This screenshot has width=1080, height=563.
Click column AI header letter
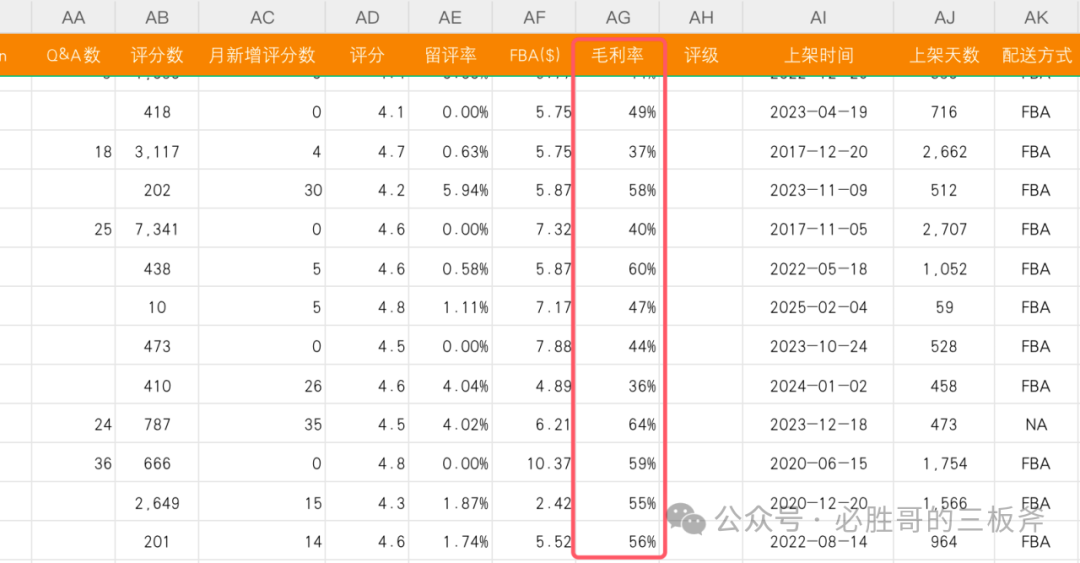pos(818,17)
